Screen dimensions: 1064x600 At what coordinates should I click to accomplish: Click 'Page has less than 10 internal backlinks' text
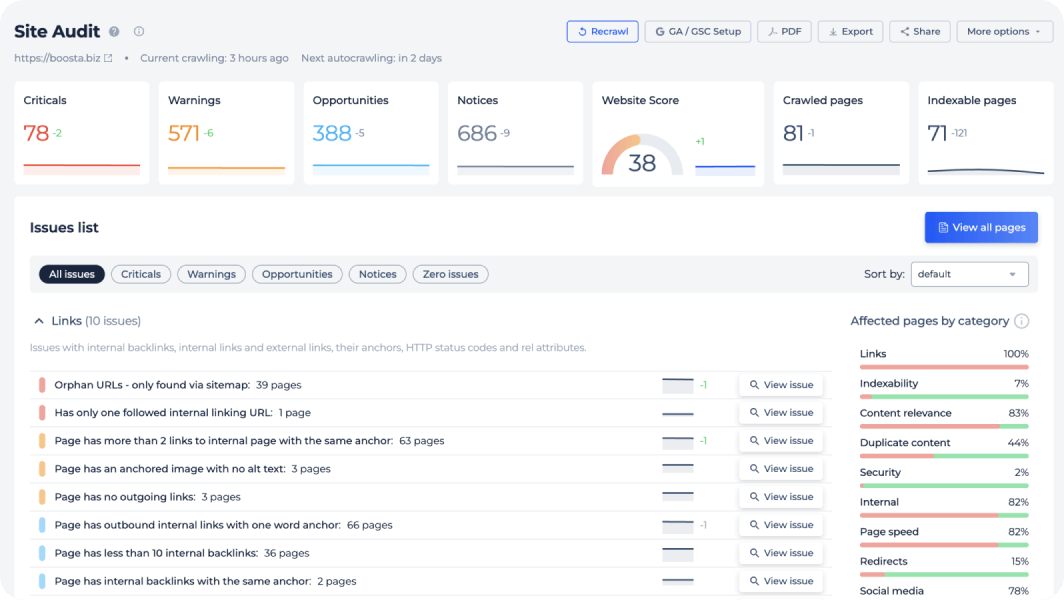[x=156, y=553]
